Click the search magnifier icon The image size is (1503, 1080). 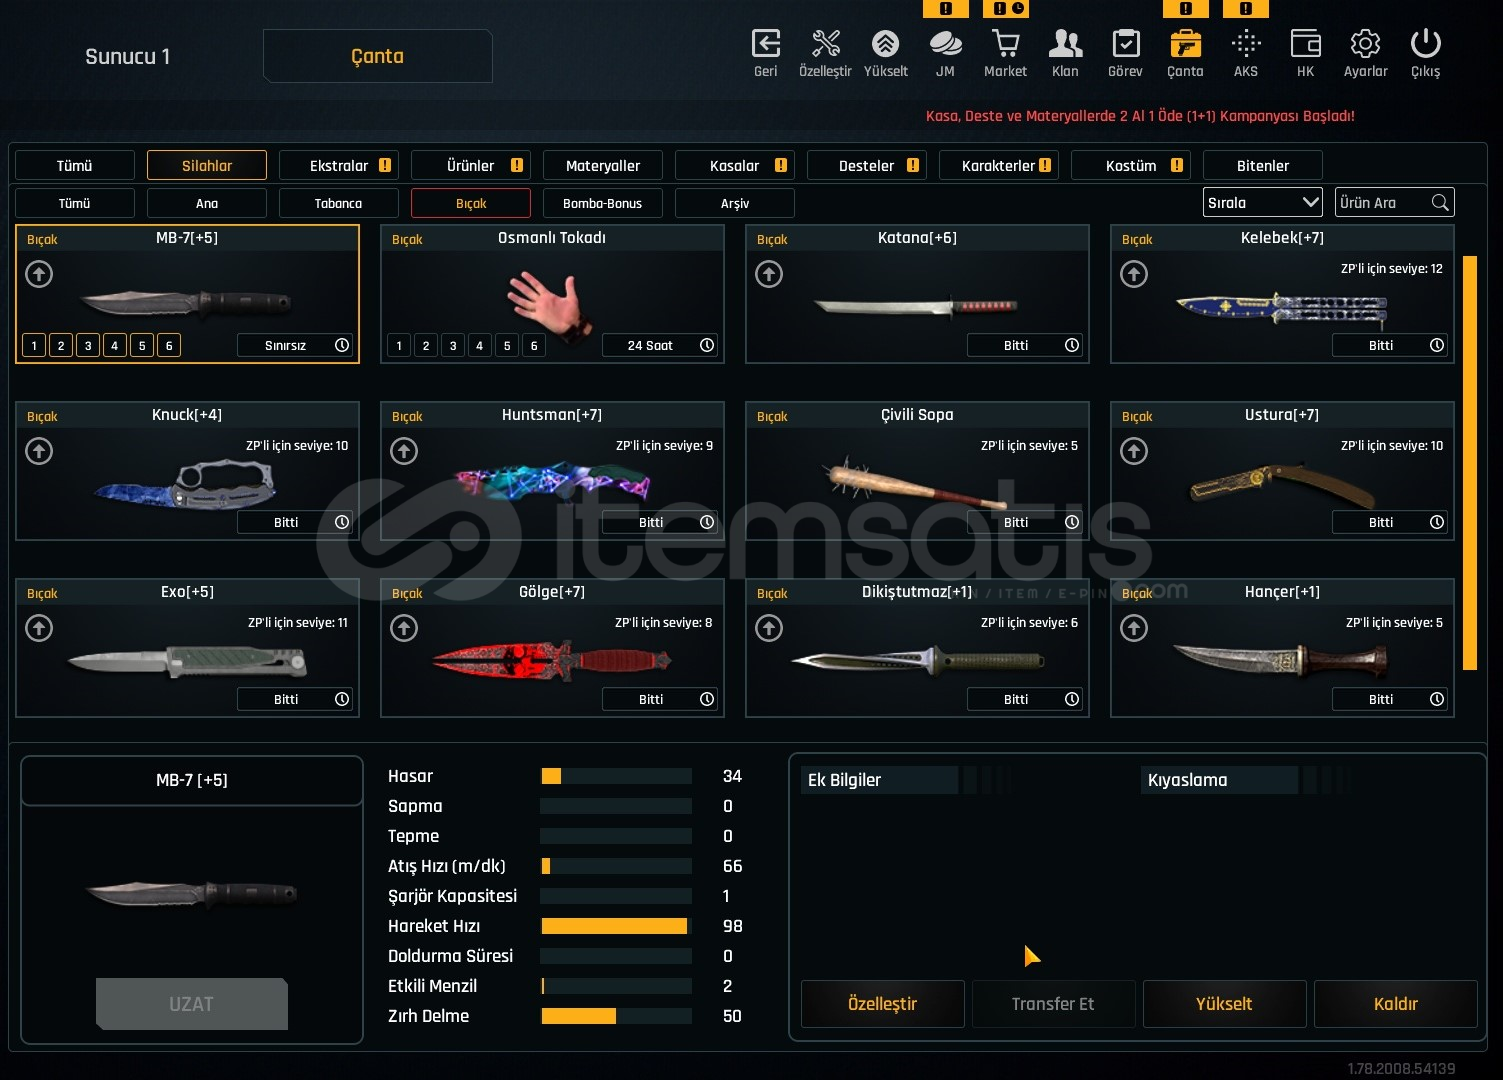1440,202
